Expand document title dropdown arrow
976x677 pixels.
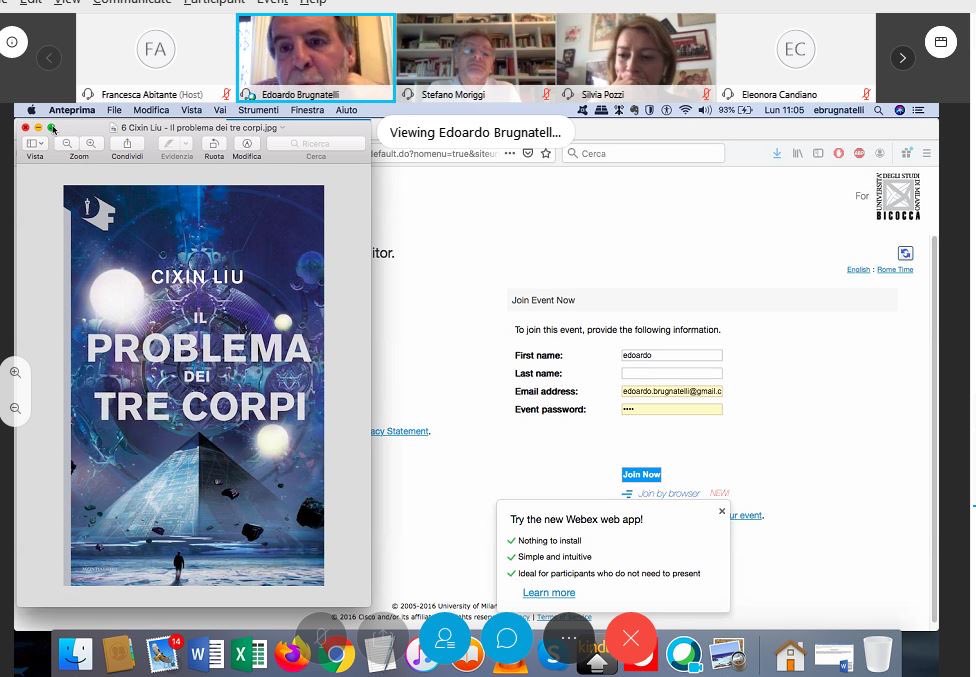pos(283,128)
